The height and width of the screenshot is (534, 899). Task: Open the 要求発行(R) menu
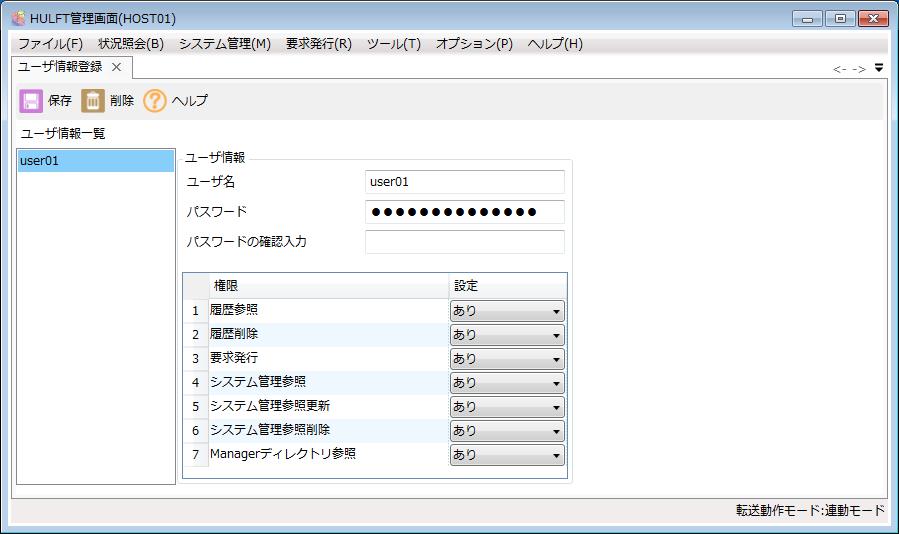319,44
